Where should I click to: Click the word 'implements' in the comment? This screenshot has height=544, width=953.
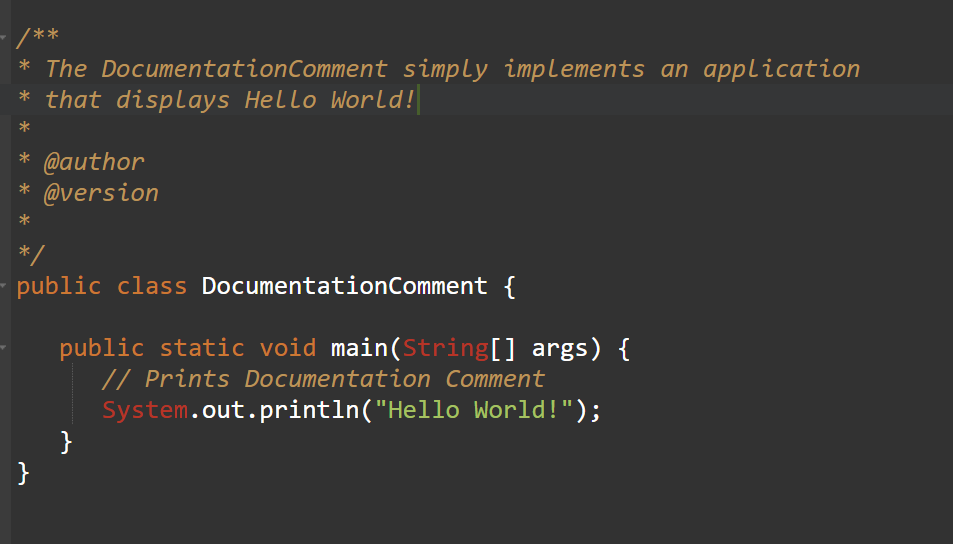point(574,70)
